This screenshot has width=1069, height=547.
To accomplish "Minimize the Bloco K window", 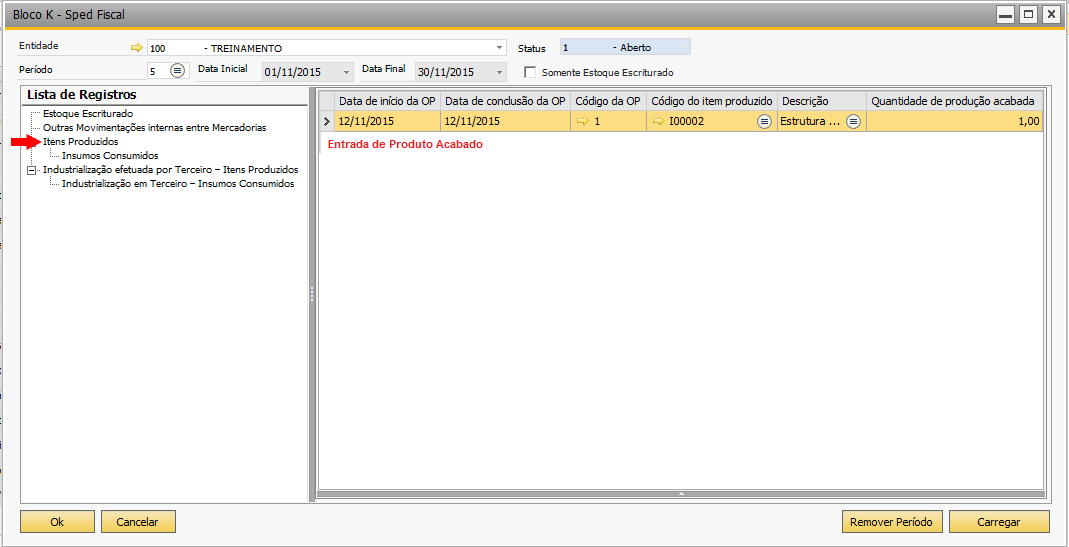I will pyautogui.click(x=1007, y=13).
